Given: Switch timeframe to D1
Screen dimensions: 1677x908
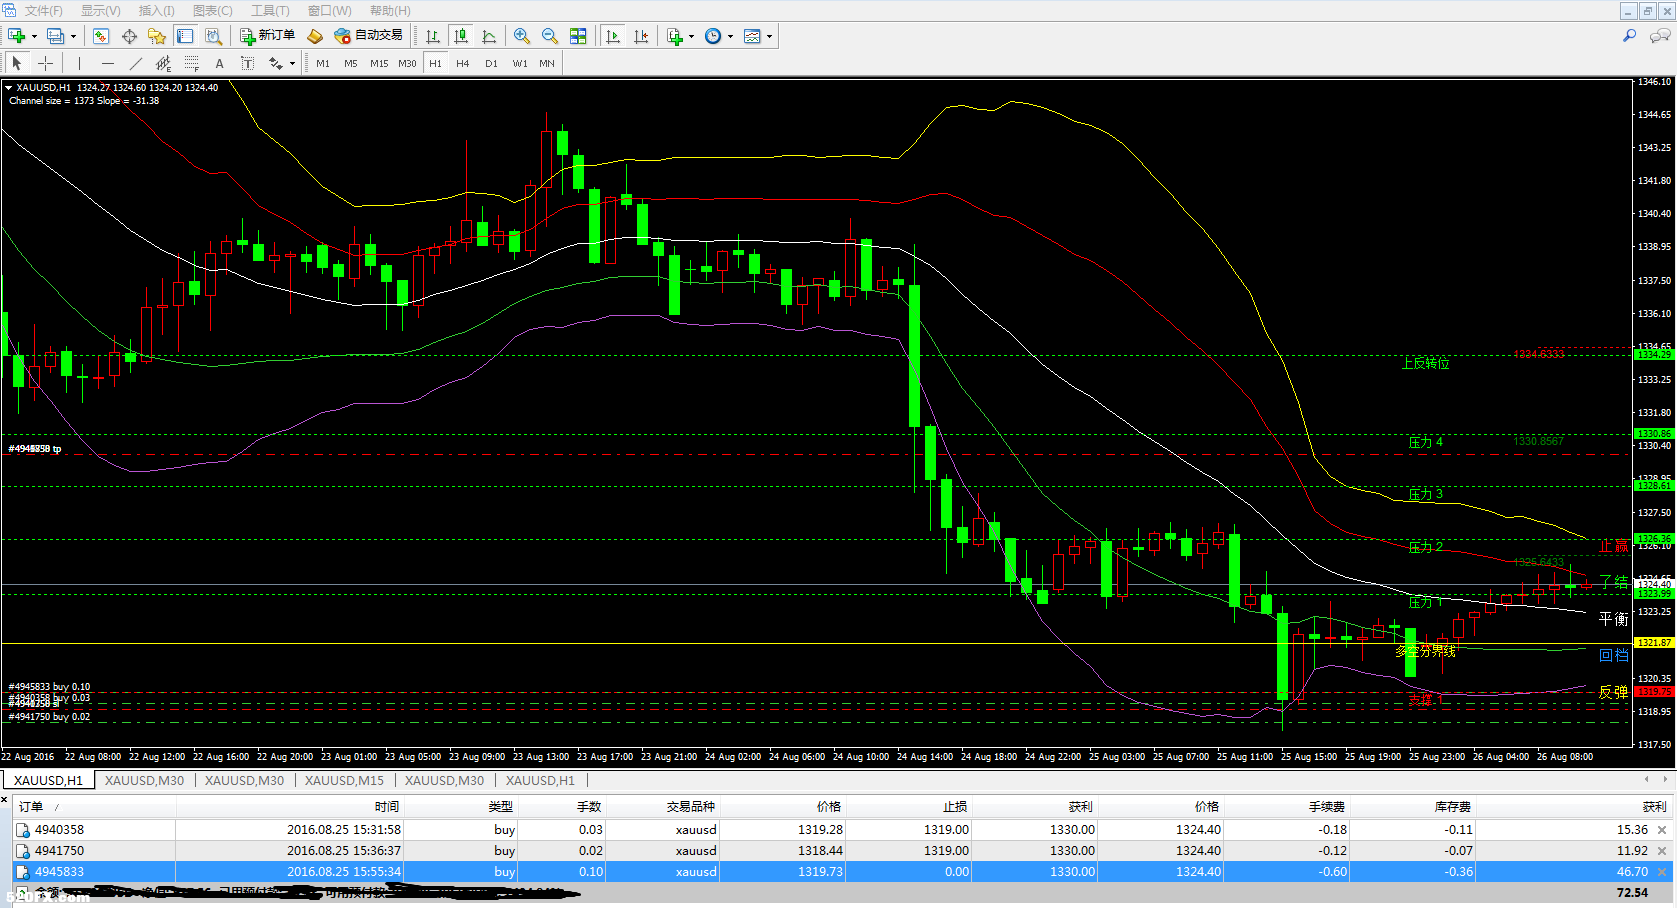Looking at the screenshot, I should [491, 63].
